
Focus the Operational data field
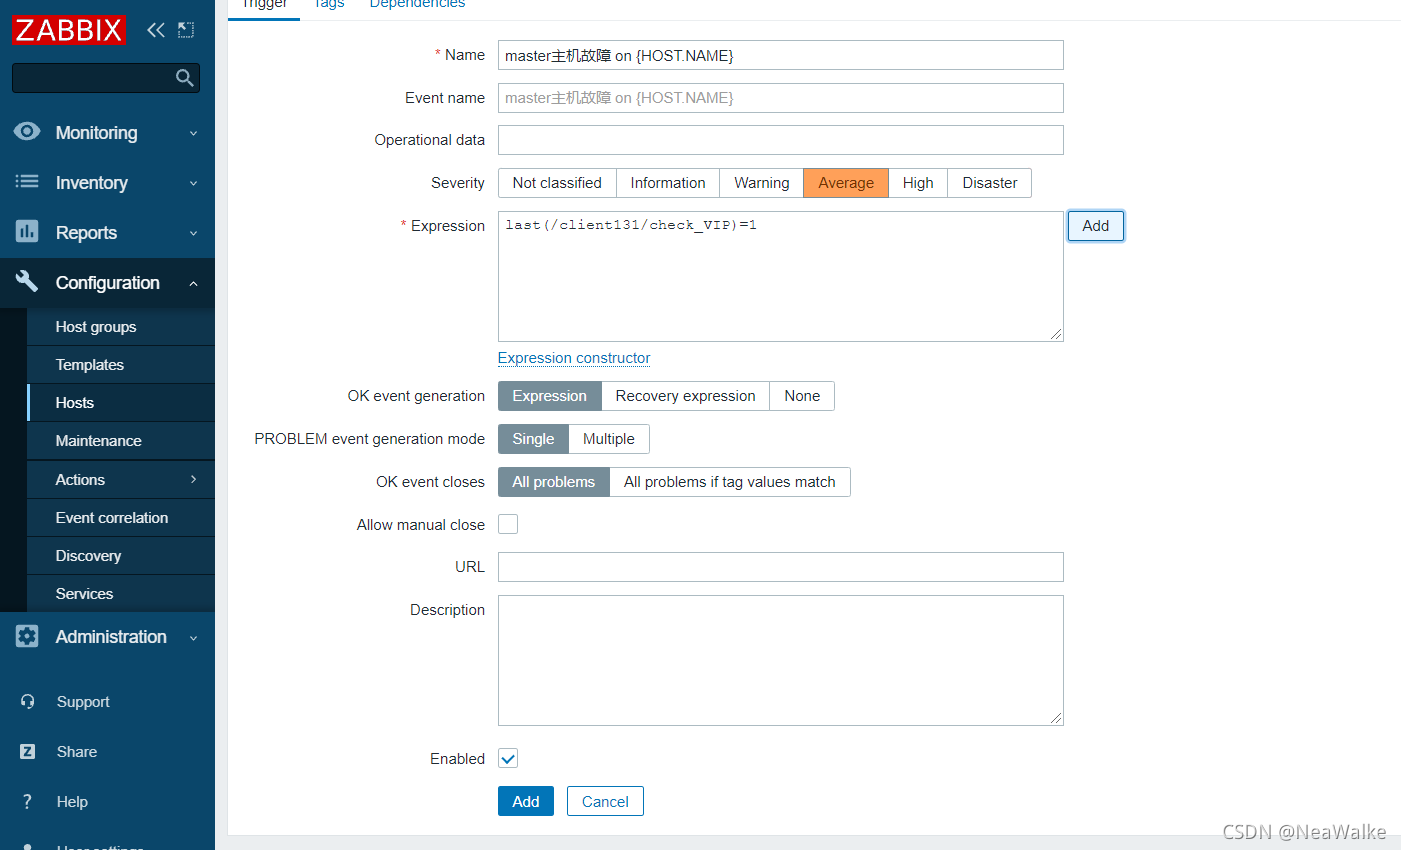pyautogui.click(x=781, y=140)
